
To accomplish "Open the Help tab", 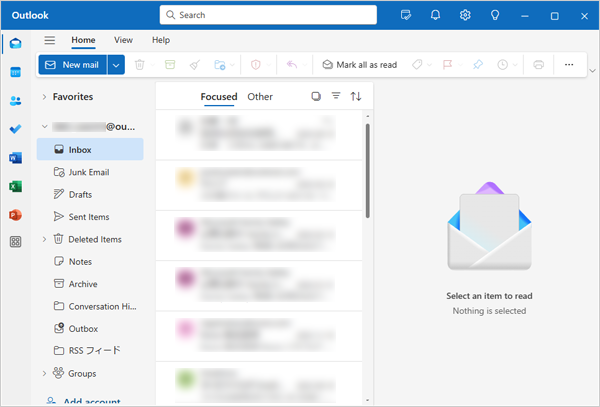I will tap(161, 40).
